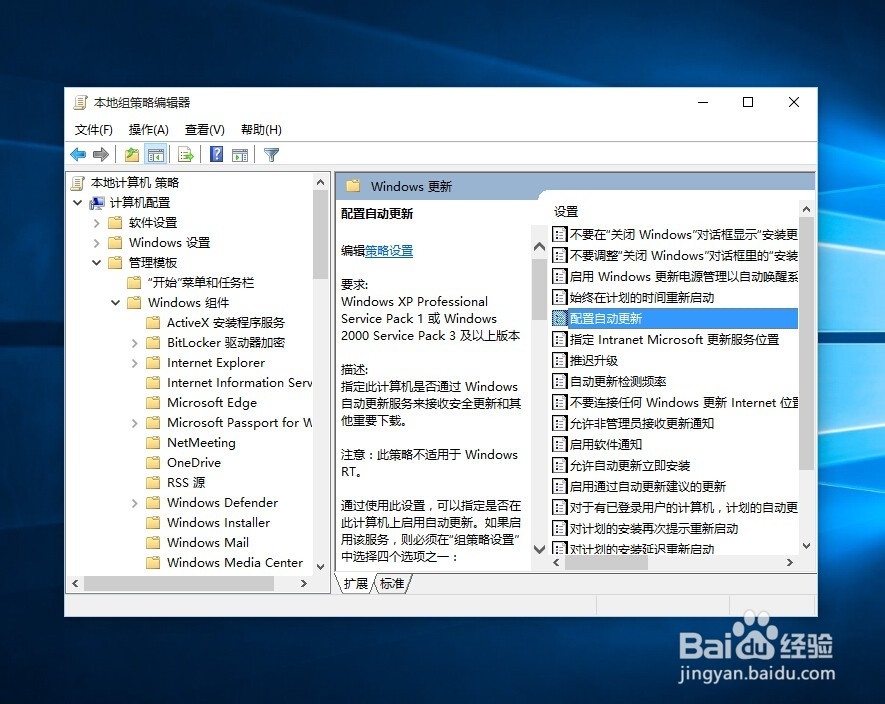Collapse the Windows 组件 node
Image resolution: width=885 pixels, height=704 pixels.
pos(116,303)
